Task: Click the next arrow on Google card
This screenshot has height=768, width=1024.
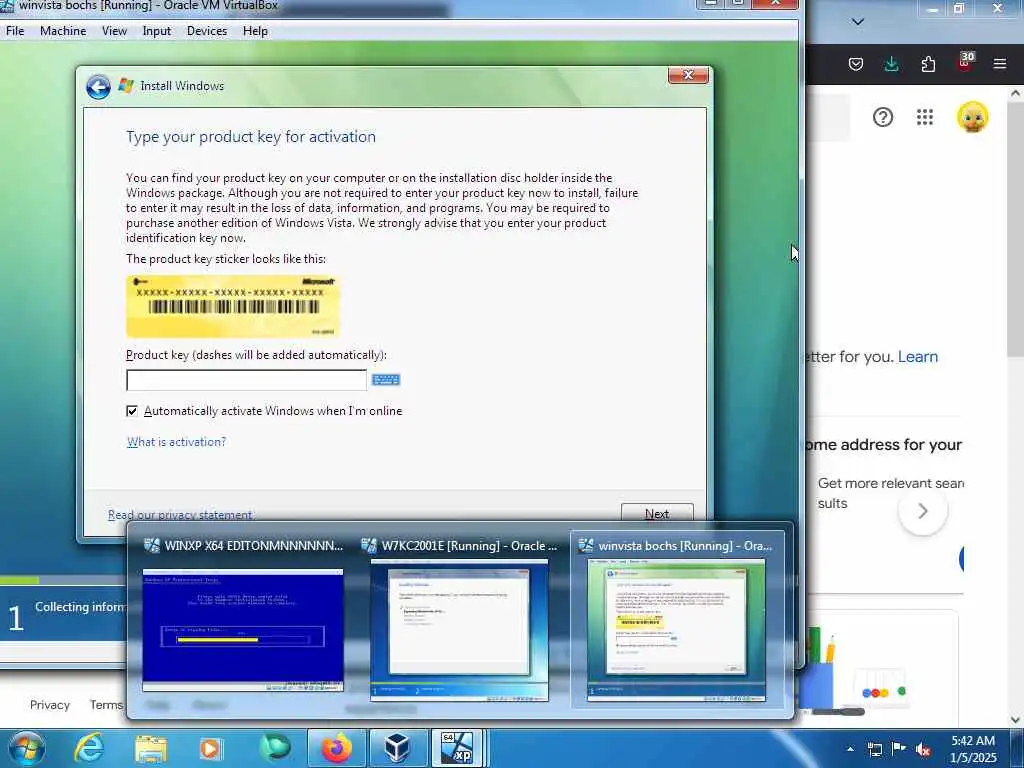Action: pos(922,511)
